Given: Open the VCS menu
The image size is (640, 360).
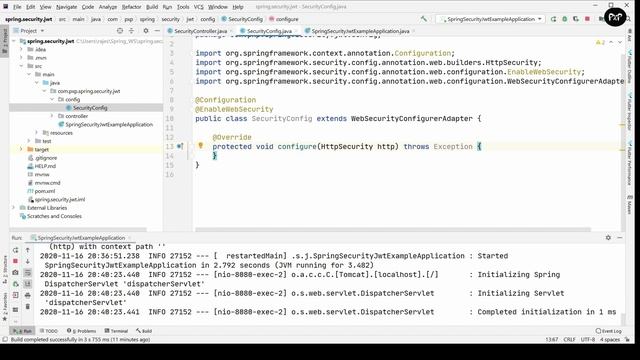Looking at the screenshot, I should (199, 7).
